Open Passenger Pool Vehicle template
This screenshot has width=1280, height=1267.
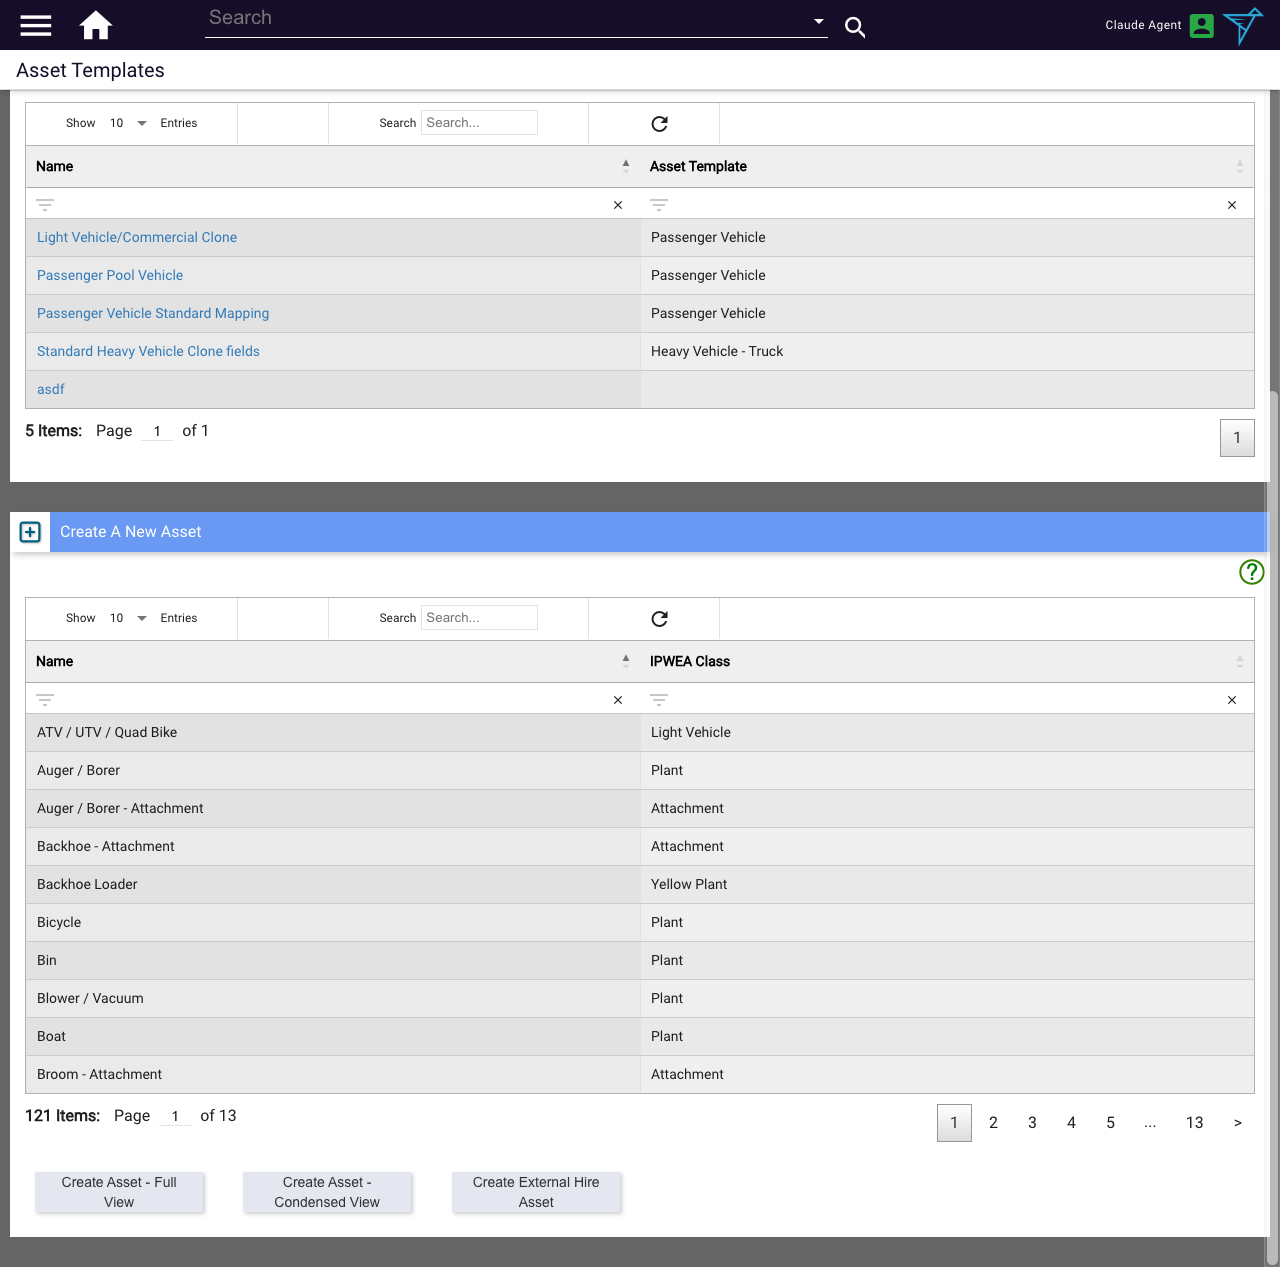point(110,275)
